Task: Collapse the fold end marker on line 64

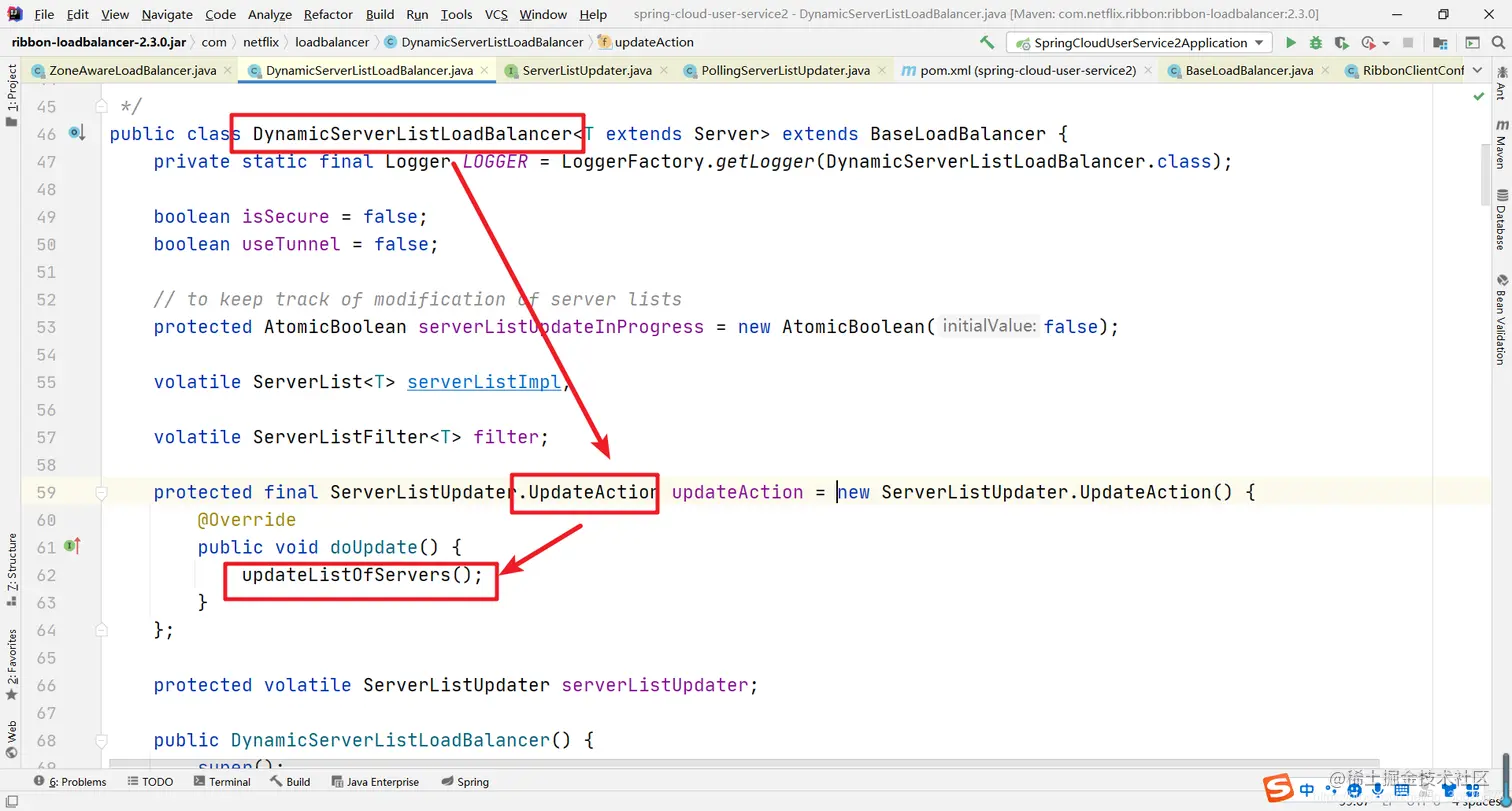Action: (x=101, y=630)
